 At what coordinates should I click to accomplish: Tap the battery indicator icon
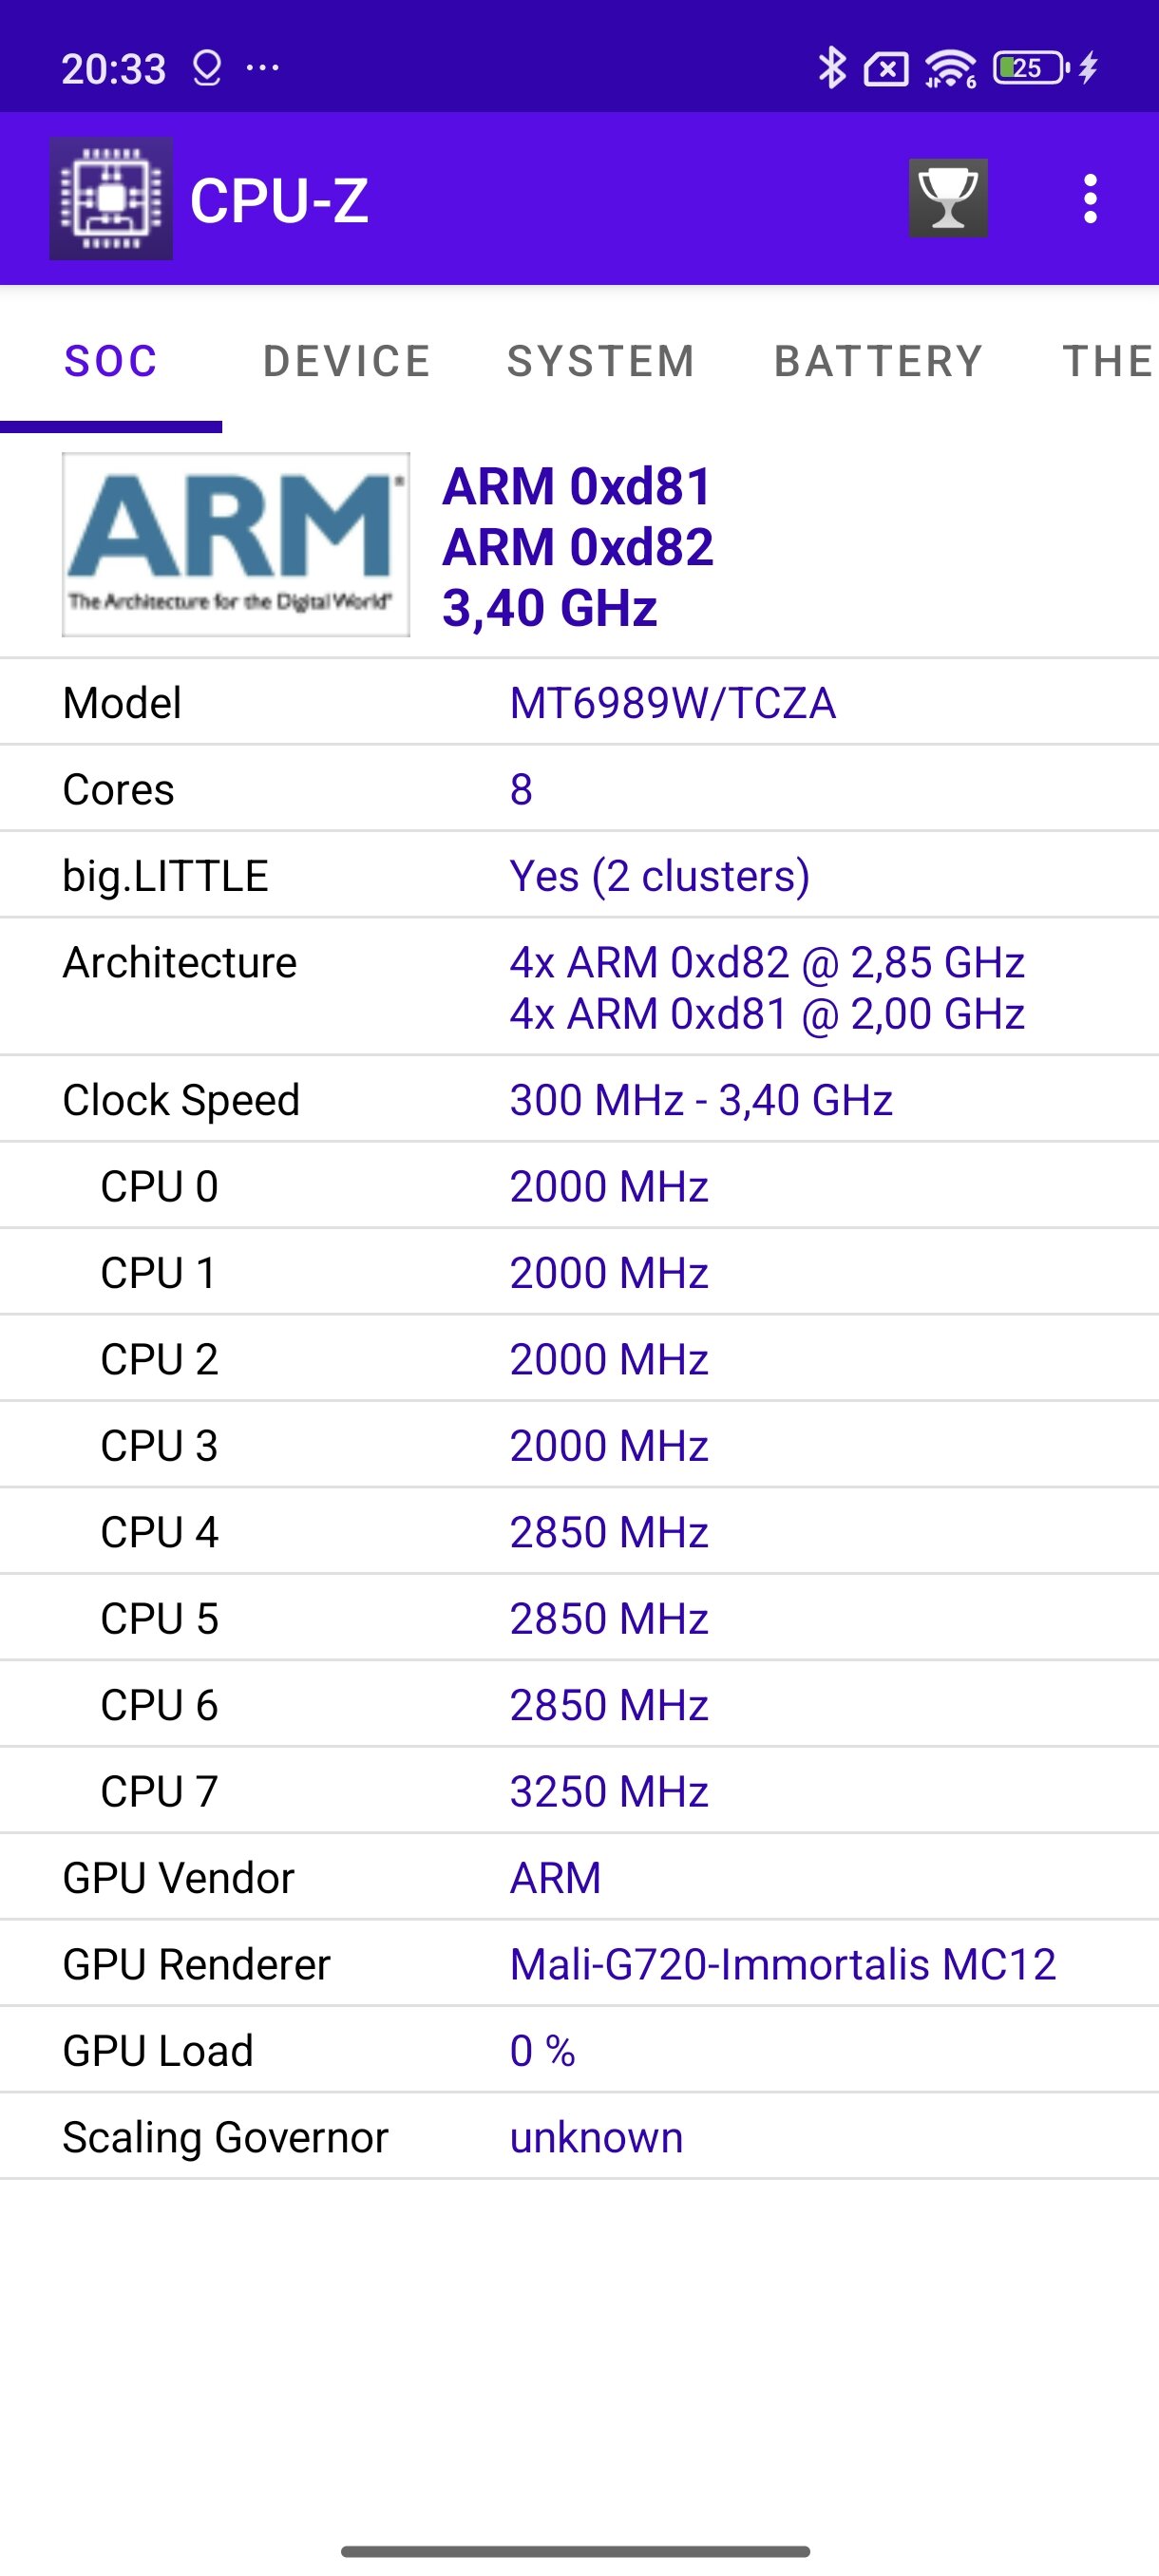(1030, 68)
